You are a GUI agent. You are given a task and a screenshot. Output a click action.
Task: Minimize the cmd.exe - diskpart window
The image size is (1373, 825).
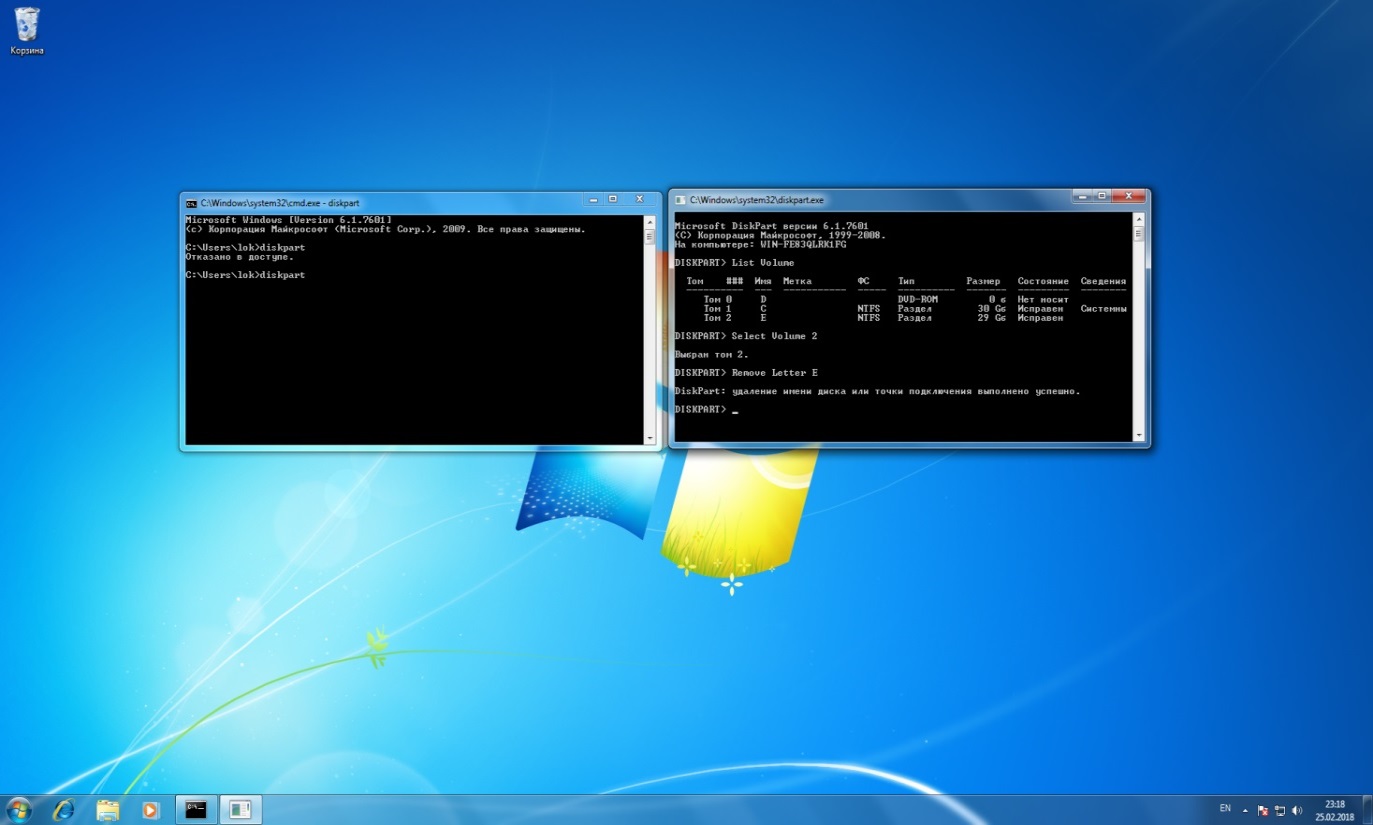593,199
